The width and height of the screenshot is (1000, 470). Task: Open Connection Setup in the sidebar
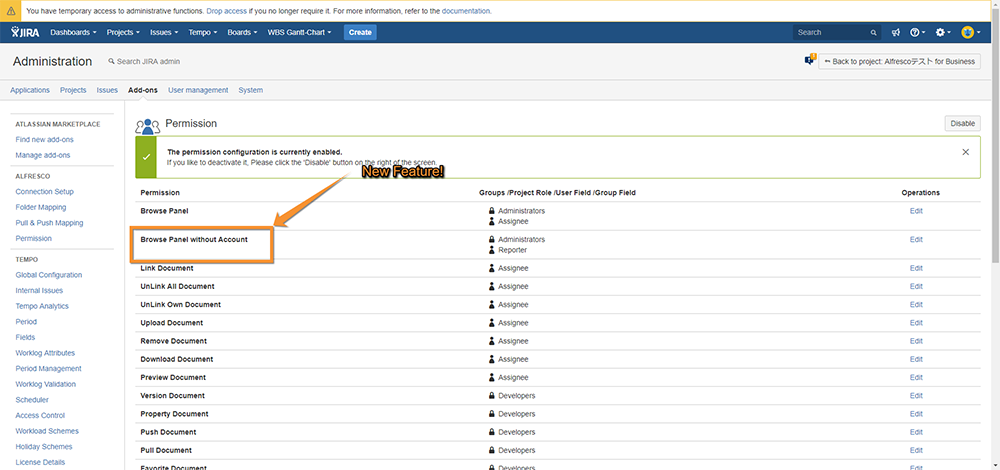pos(45,191)
